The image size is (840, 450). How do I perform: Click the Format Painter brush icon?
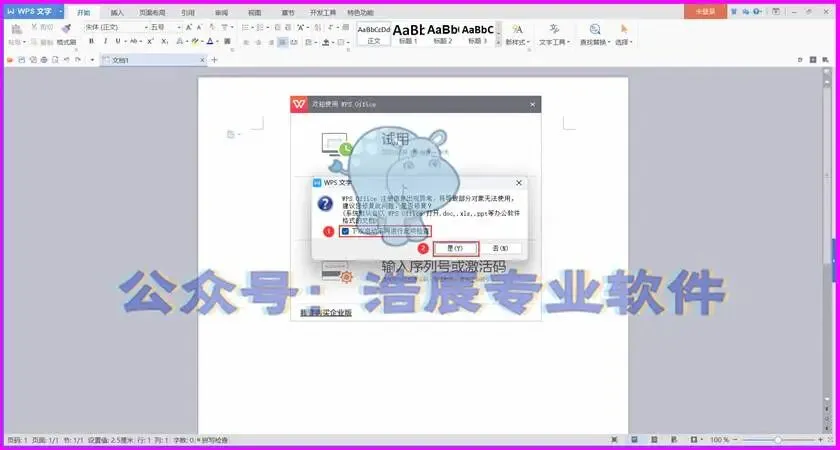point(66,28)
